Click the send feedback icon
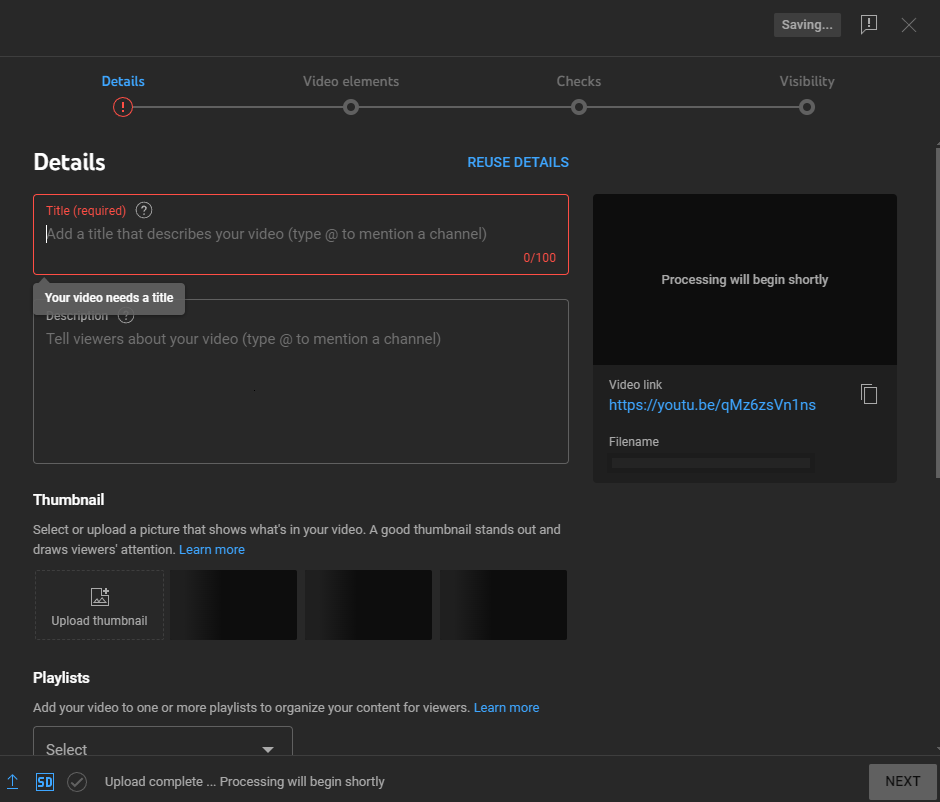Image resolution: width=940 pixels, height=802 pixels. [x=869, y=25]
